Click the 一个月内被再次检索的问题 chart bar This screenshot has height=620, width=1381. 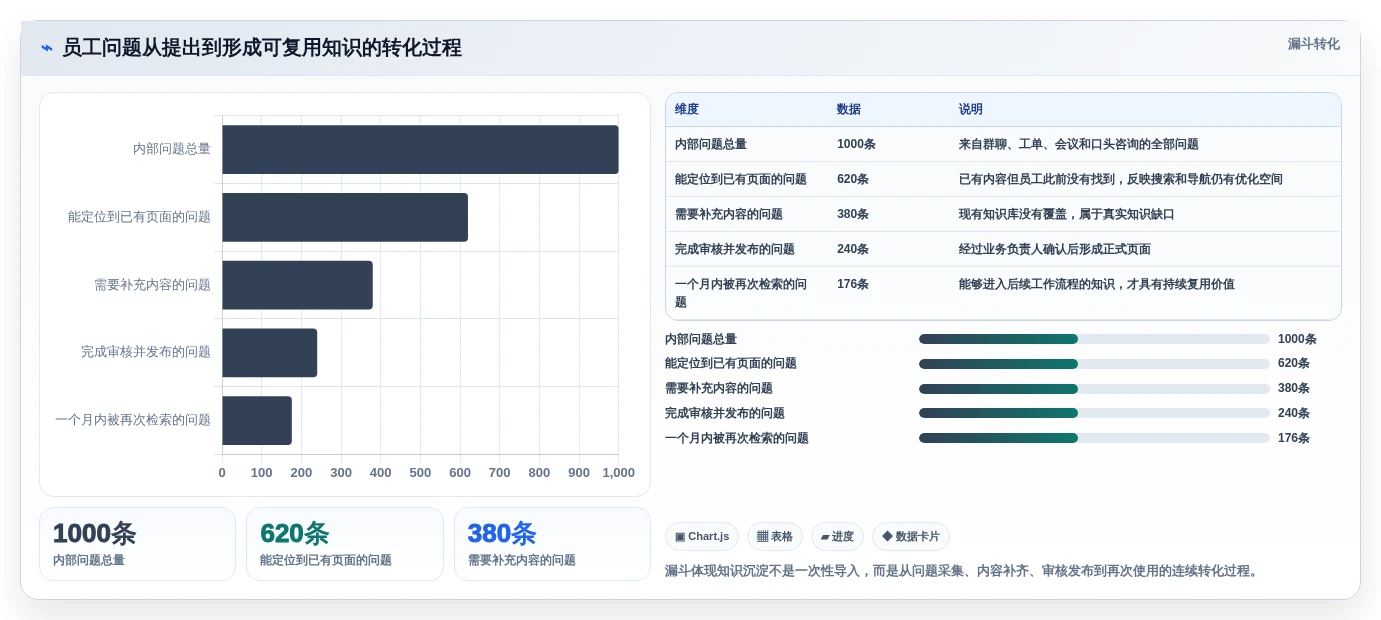[x=257, y=420]
